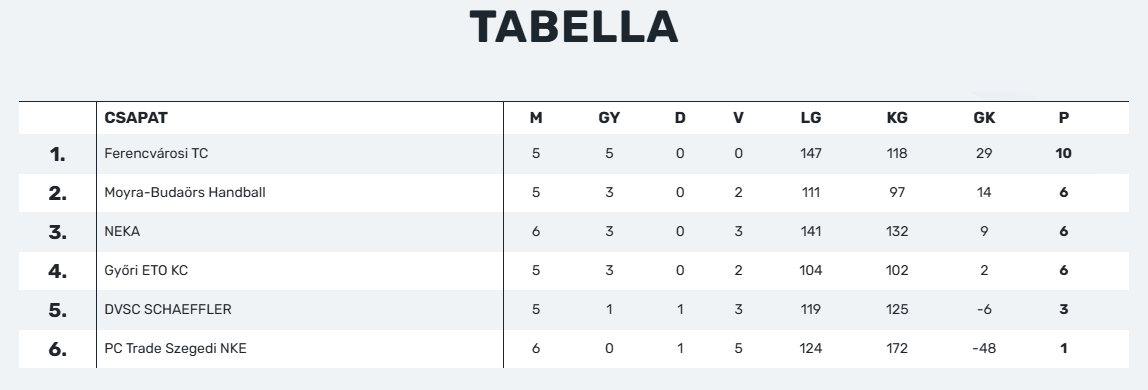Click the M column header

pyautogui.click(x=536, y=118)
